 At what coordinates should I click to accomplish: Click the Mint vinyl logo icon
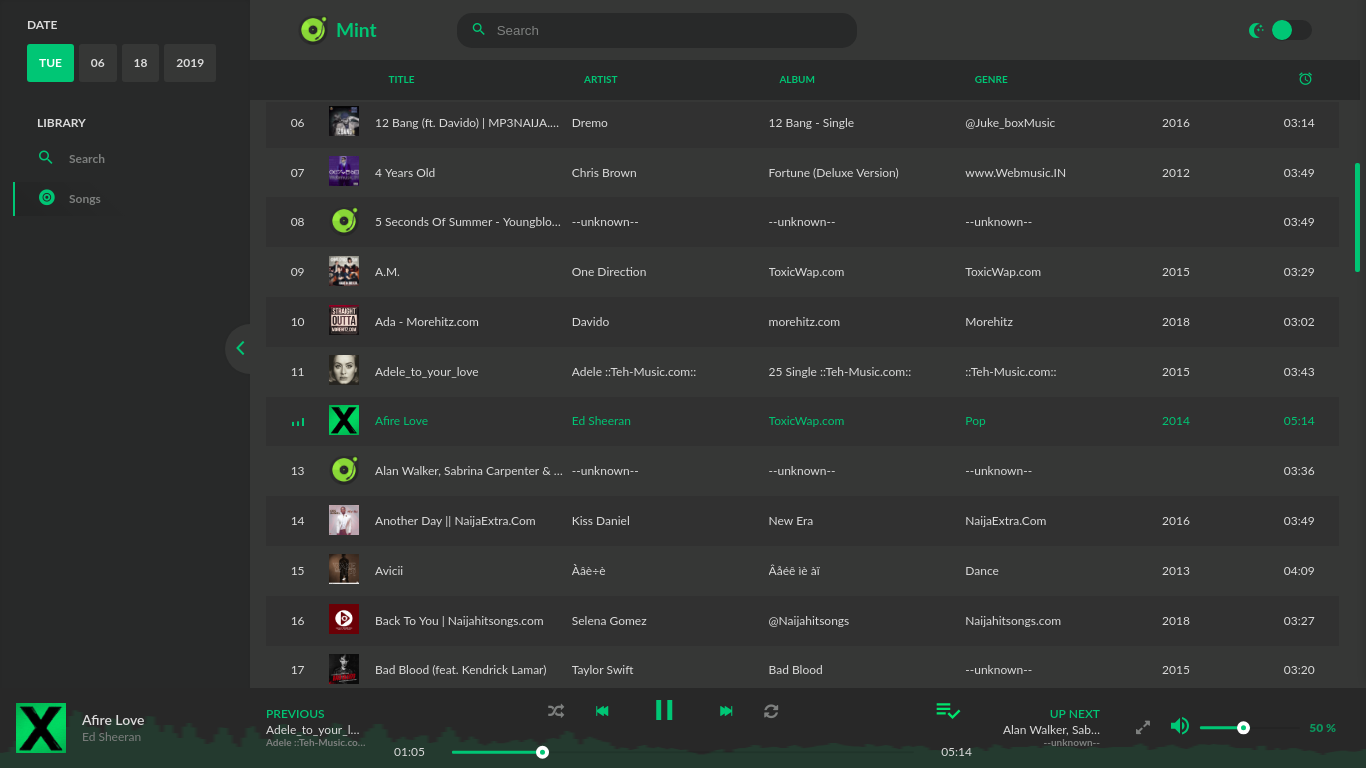pos(313,30)
